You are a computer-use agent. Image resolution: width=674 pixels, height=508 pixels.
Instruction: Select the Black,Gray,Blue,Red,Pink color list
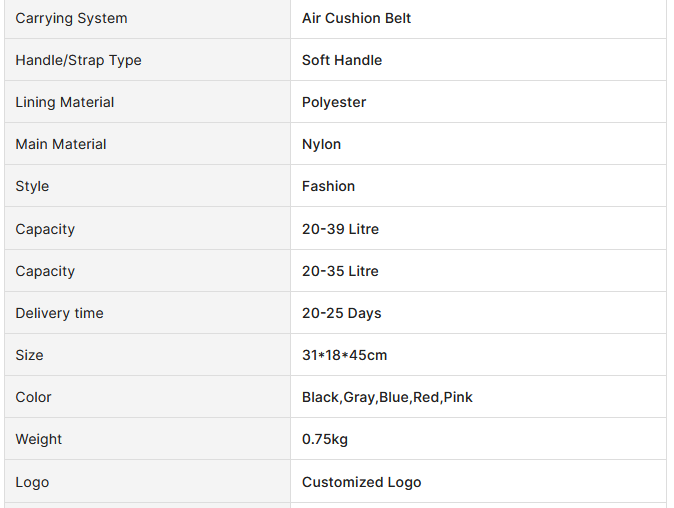click(387, 398)
